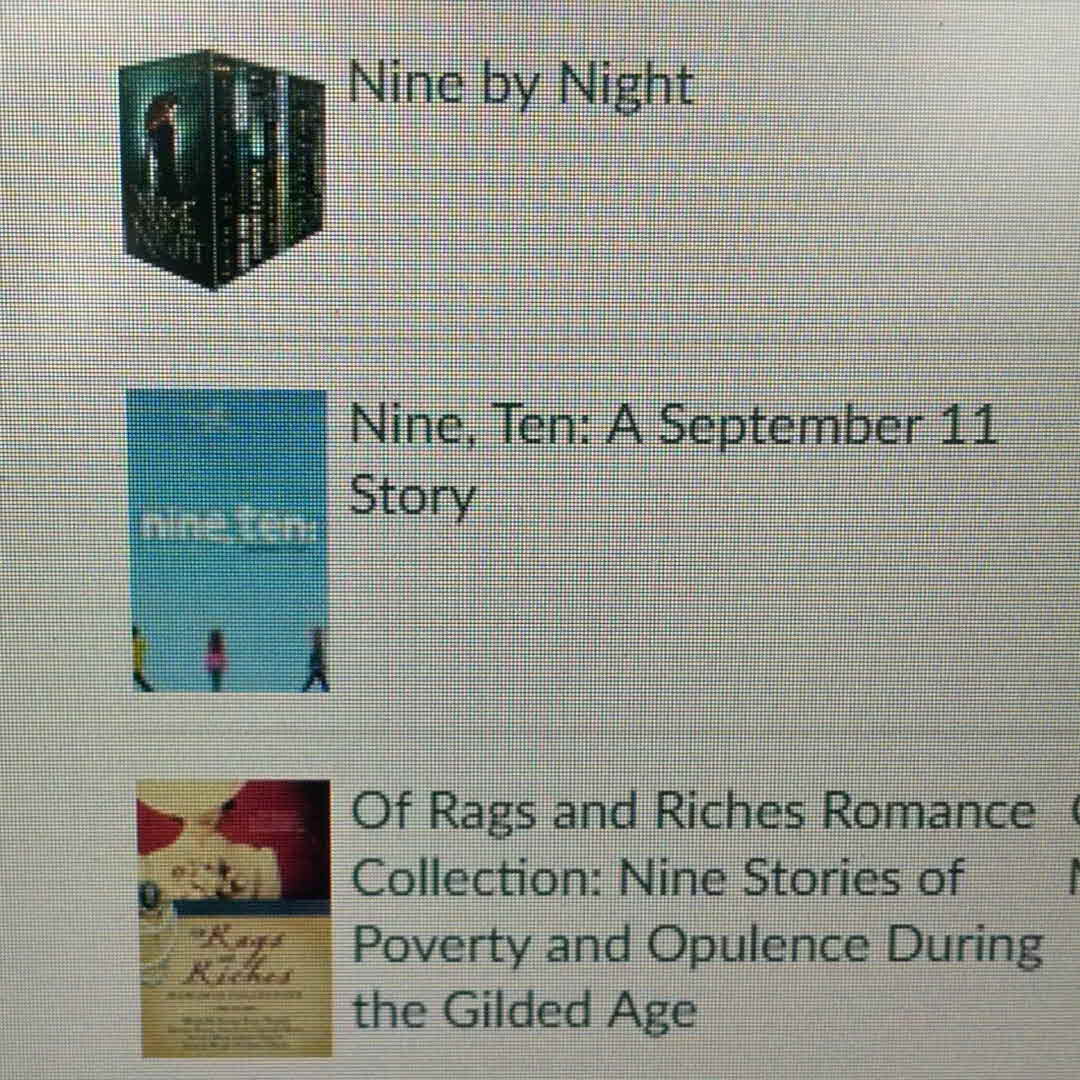Click "the Gilded Age" title text
The image size is (1080, 1080).
[524, 1011]
